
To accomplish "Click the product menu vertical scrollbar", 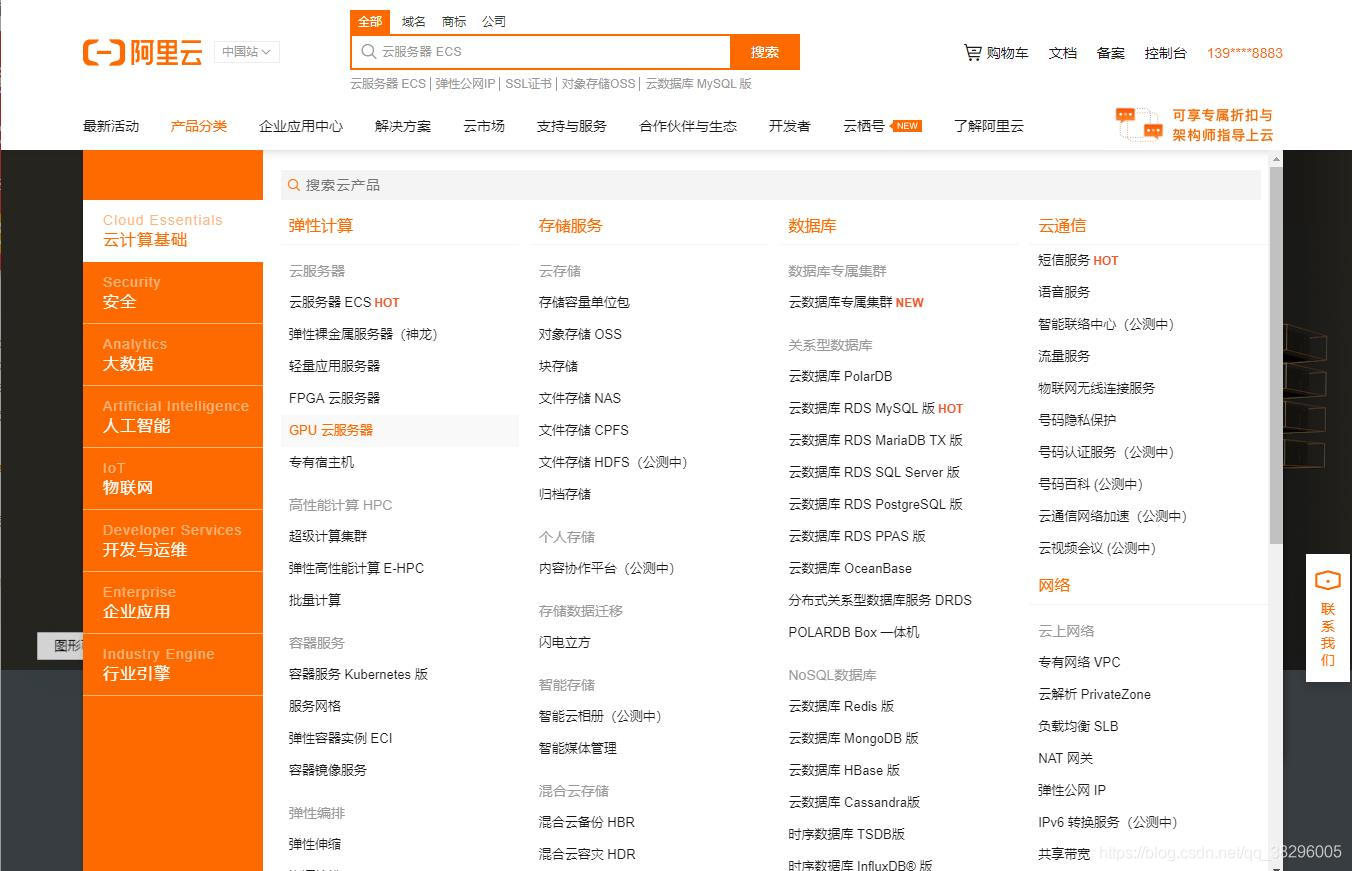I will [x=1275, y=355].
